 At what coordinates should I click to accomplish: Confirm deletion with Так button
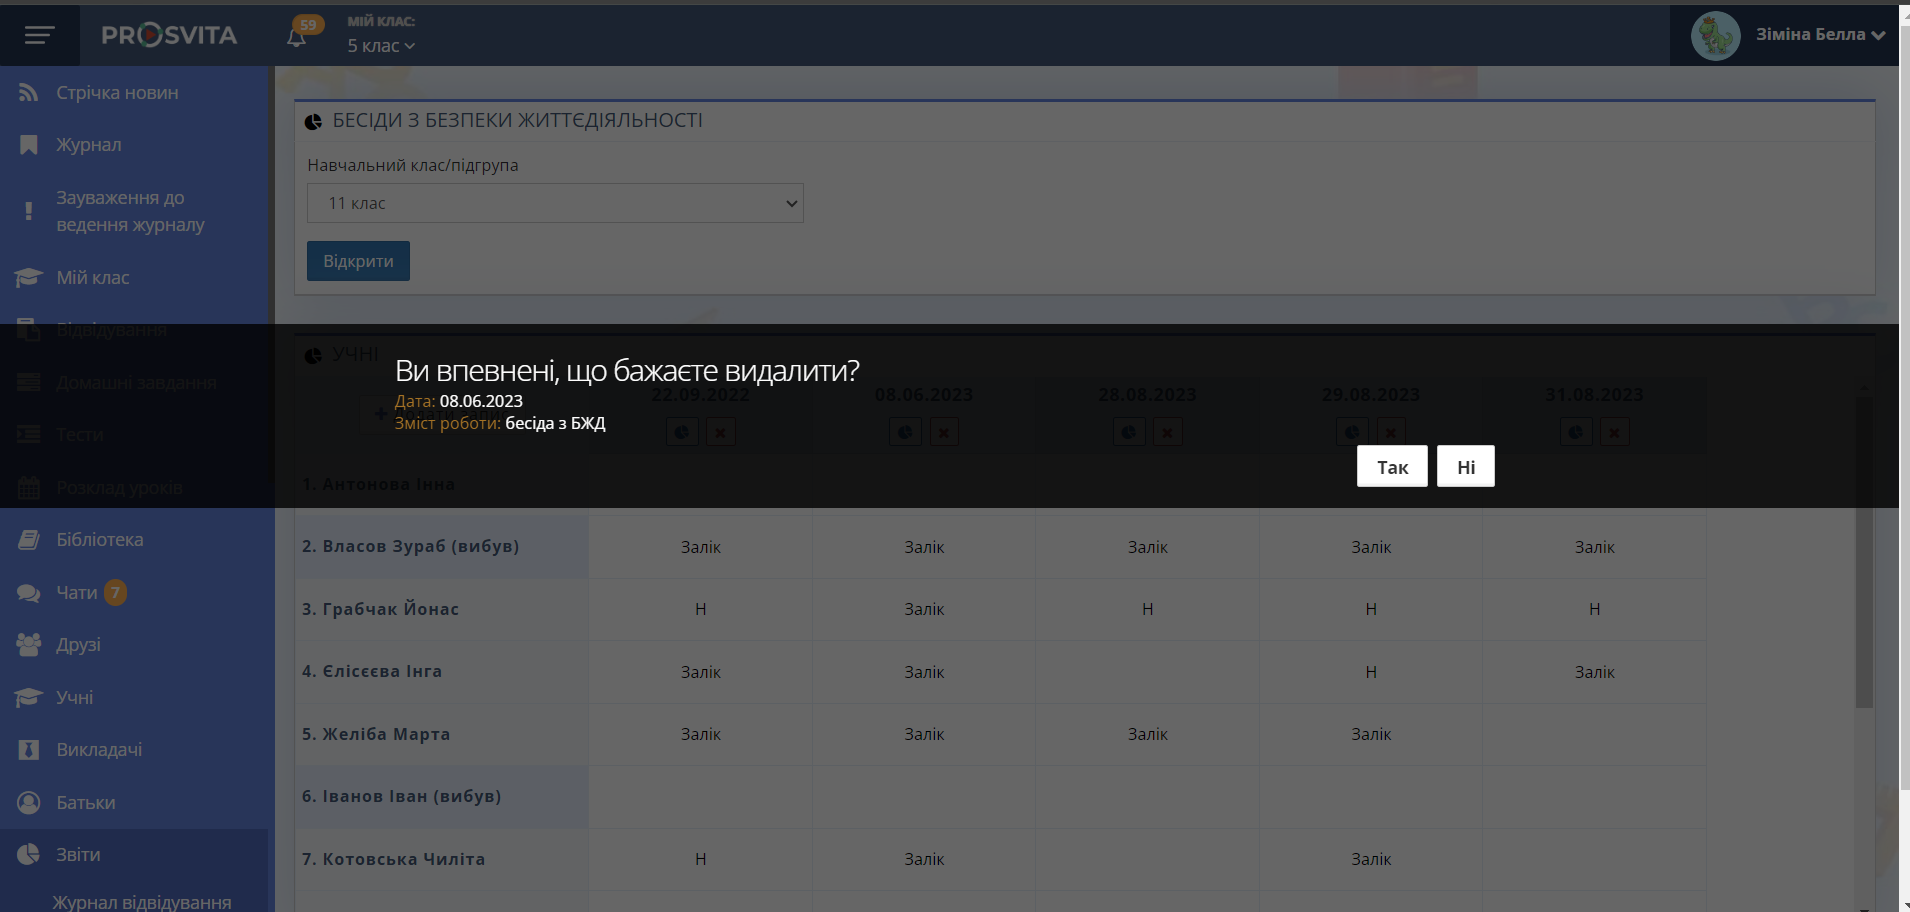point(1391,467)
